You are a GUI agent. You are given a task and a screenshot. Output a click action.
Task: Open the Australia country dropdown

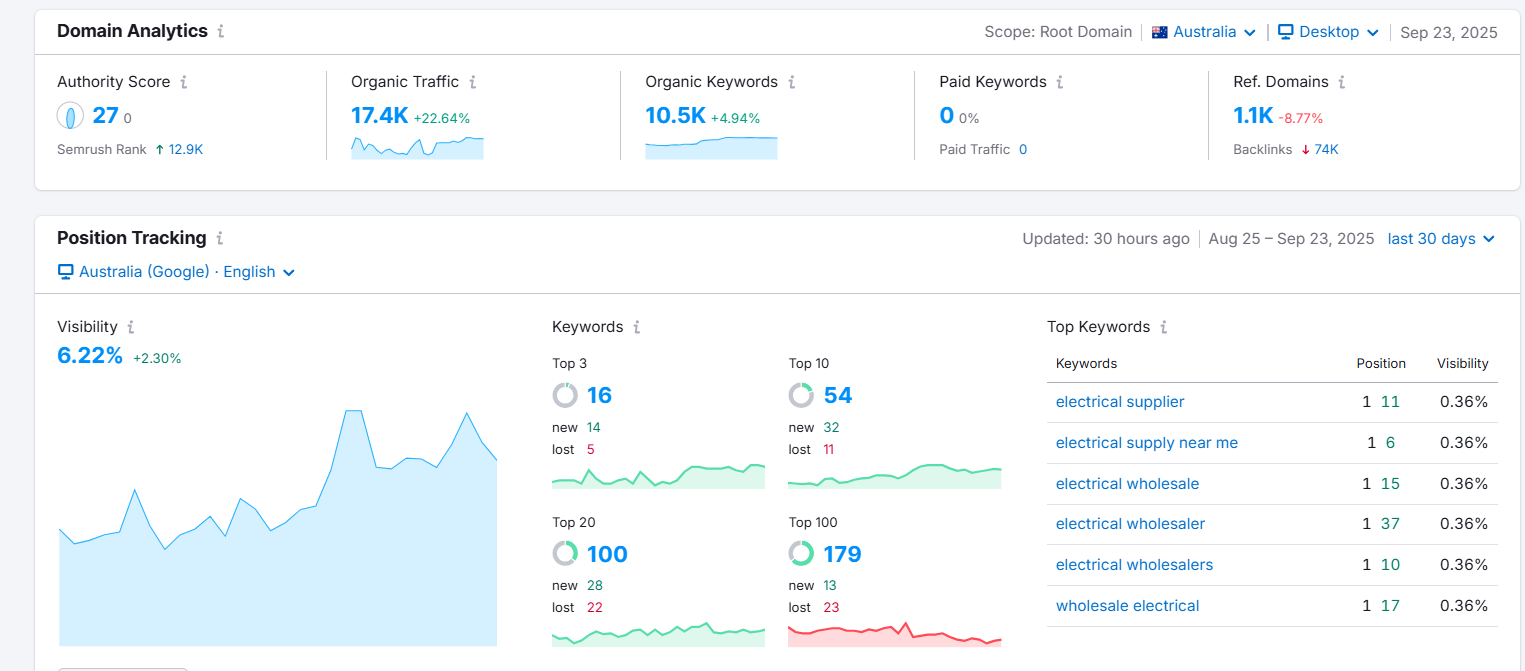pyautogui.click(x=1204, y=32)
